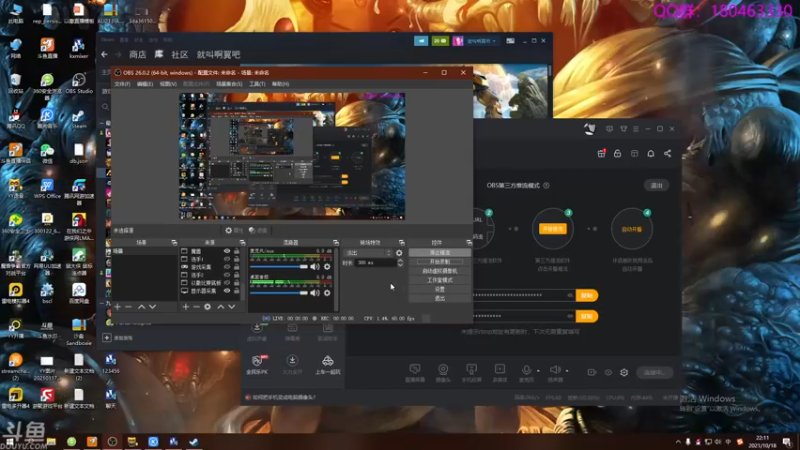Viewport: 800px width, 450px height.
Task: Pop out the Sources dock panel
Action: tap(242, 242)
